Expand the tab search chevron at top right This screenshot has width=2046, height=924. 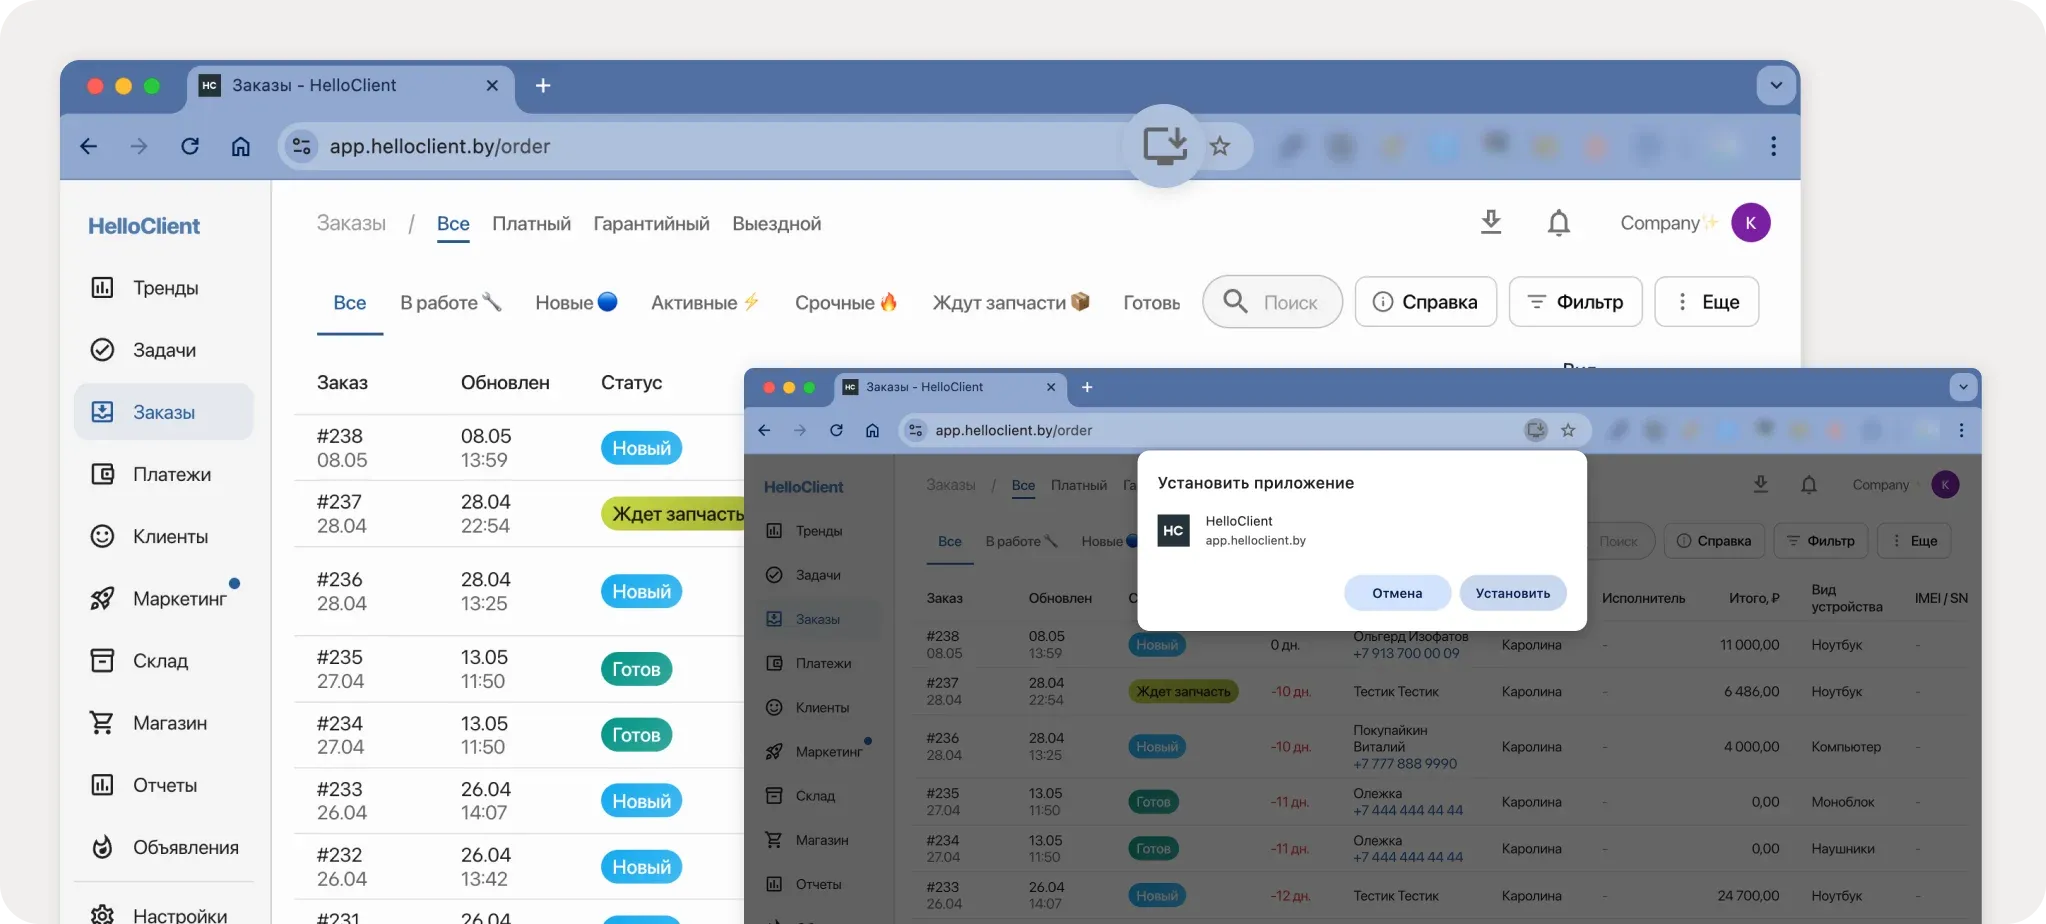(1776, 86)
